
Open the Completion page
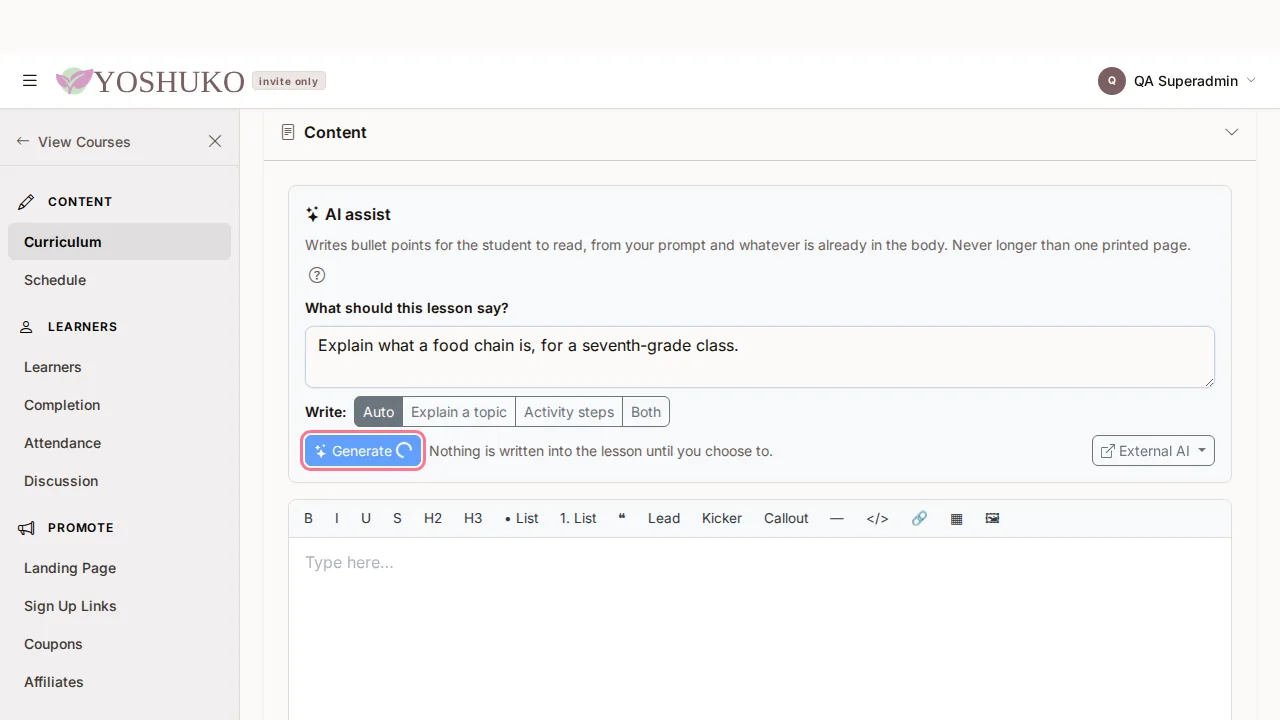(x=119, y=405)
